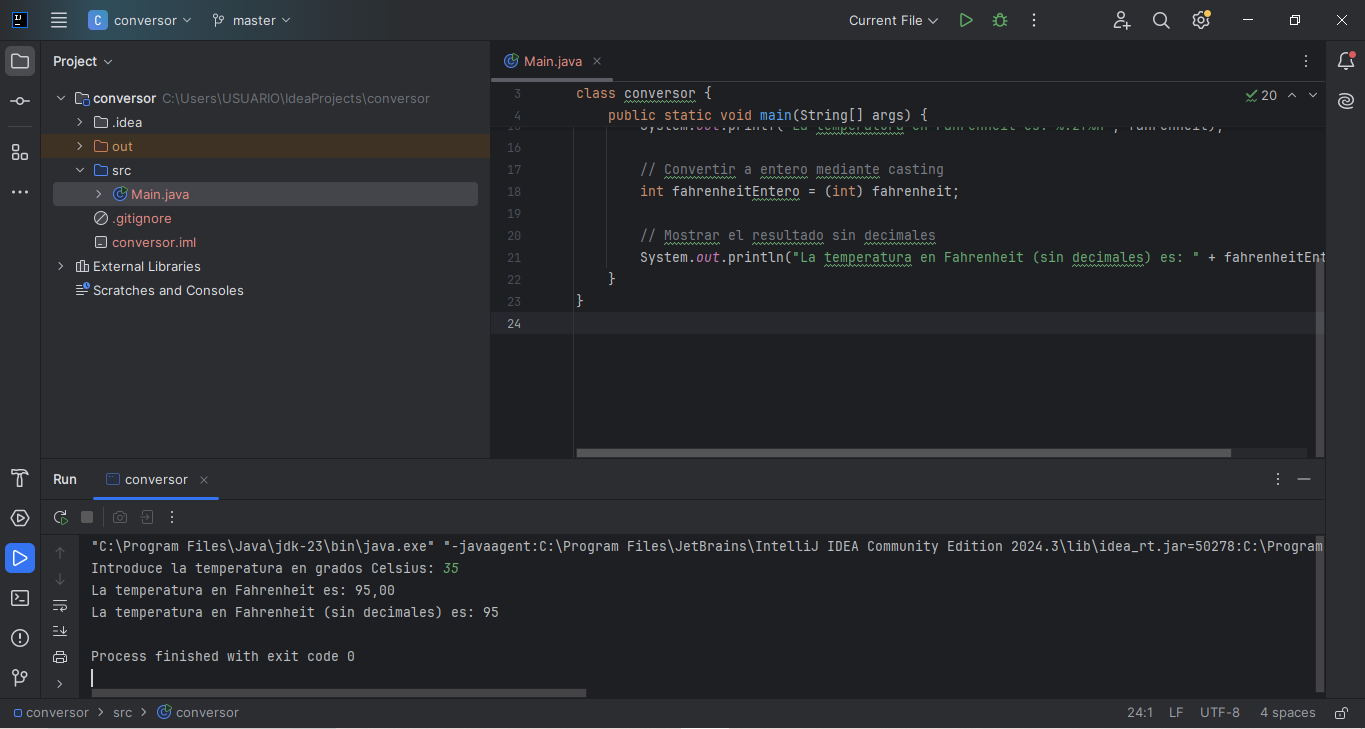Open IDE settings gear menu
This screenshot has height=729, width=1365.
click(x=1201, y=20)
